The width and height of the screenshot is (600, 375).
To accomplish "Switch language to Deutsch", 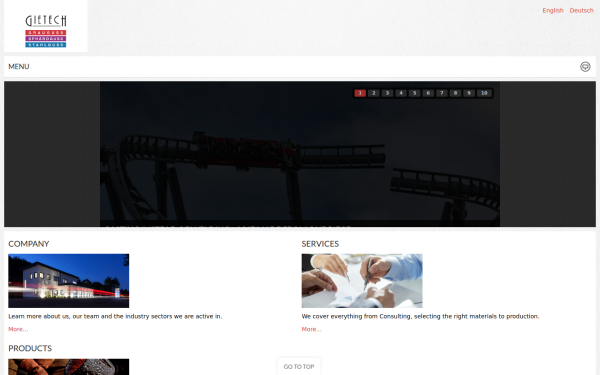I will pos(581,10).
